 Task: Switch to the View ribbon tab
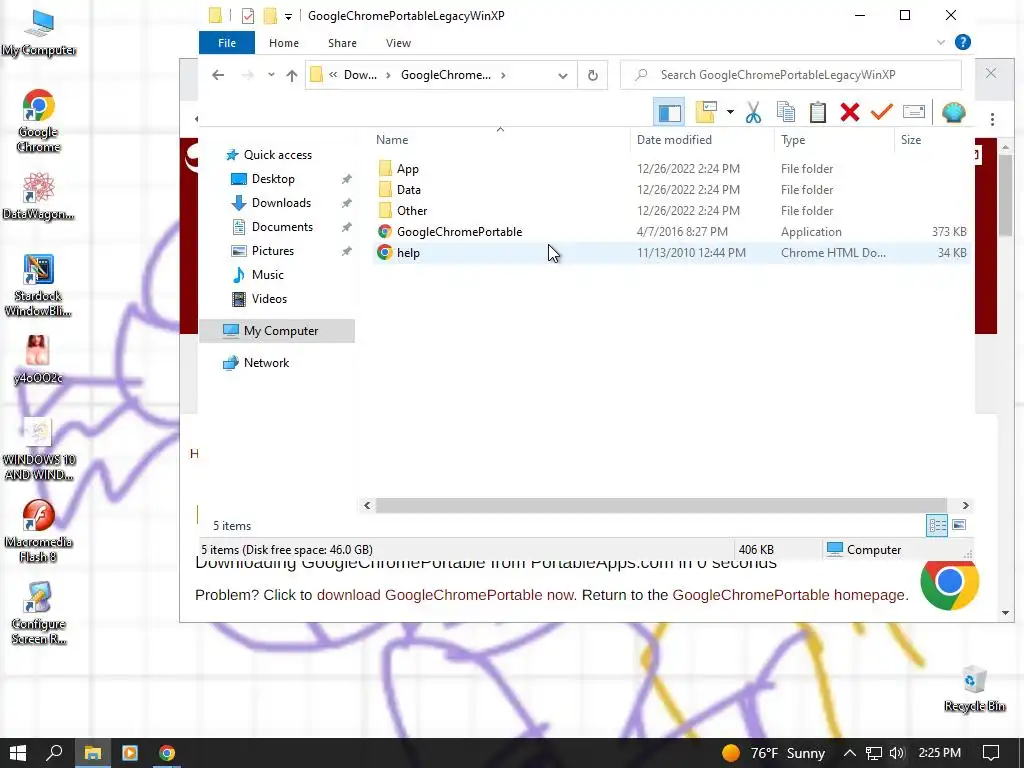point(398,43)
